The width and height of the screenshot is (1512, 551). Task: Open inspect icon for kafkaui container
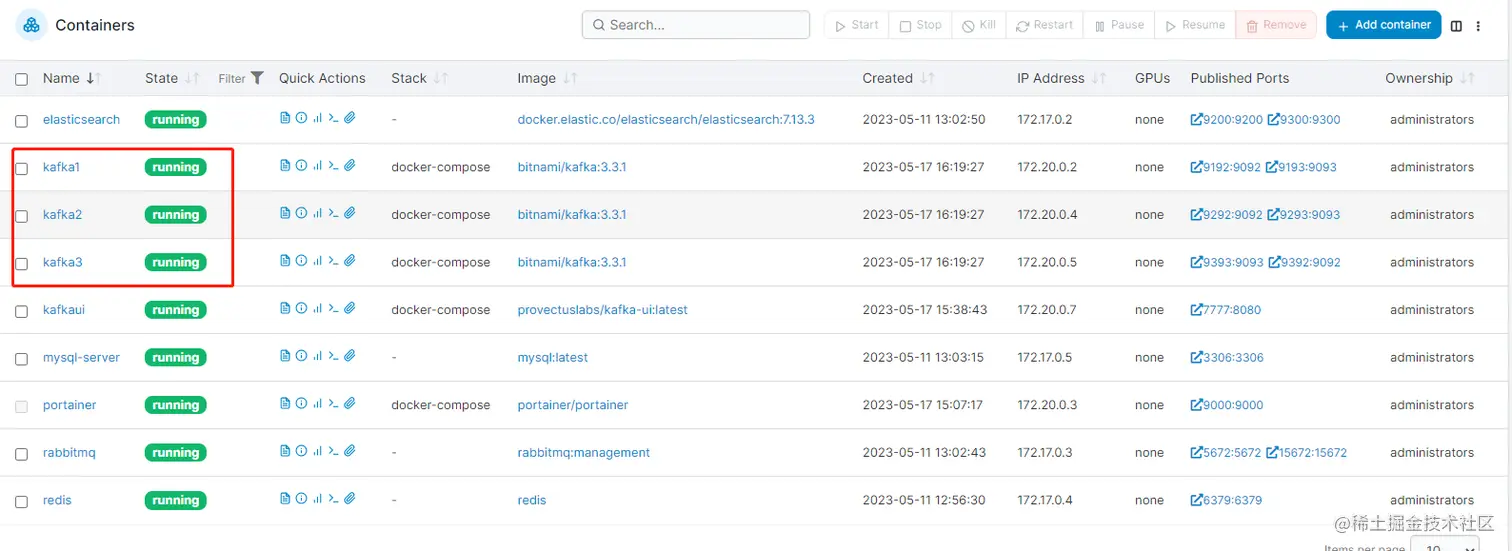301,309
